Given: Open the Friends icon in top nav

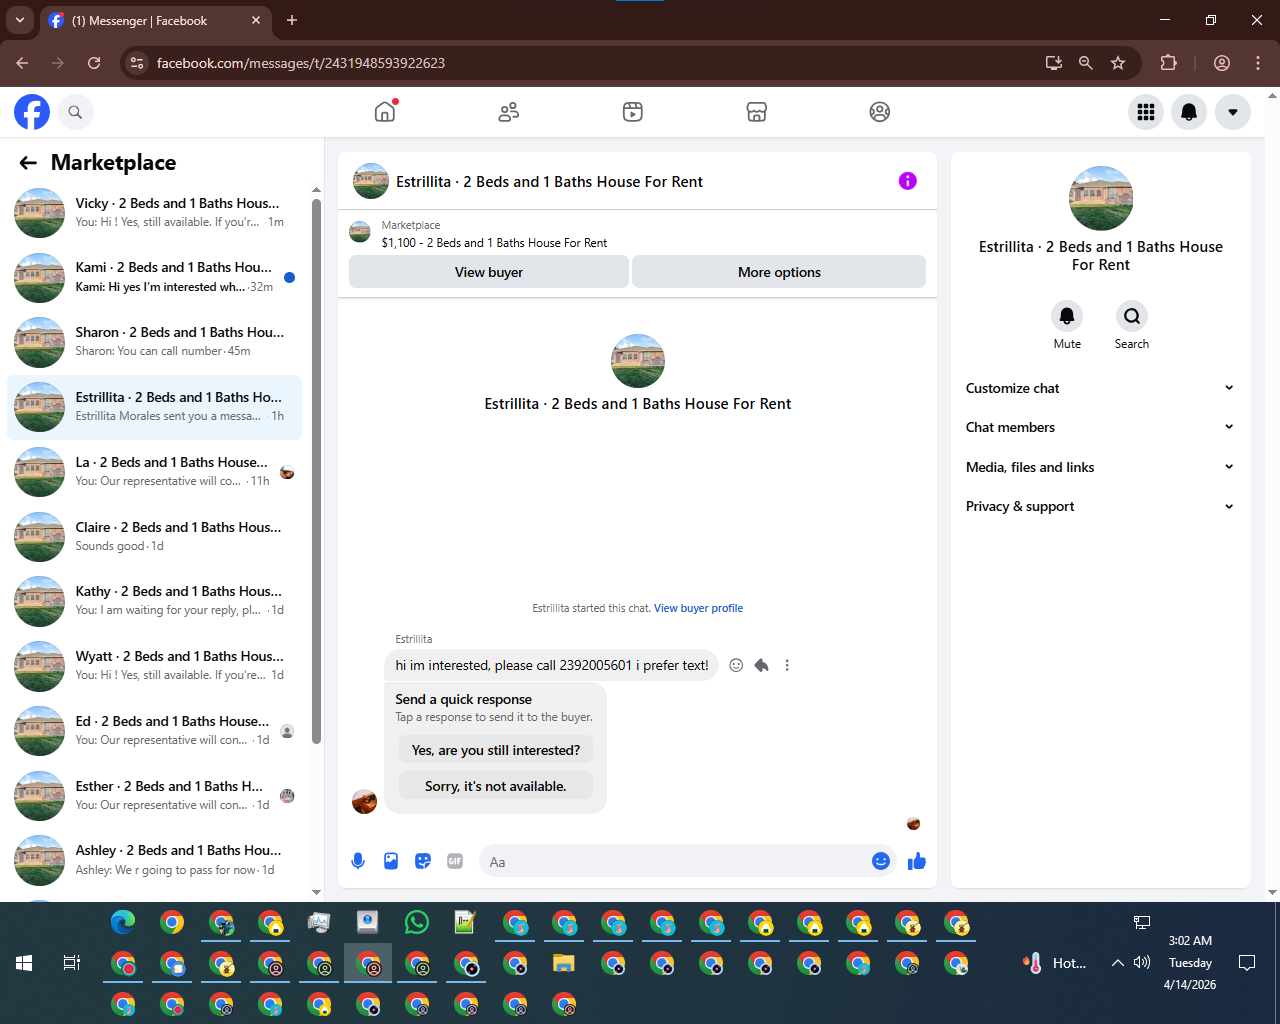Looking at the screenshot, I should pyautogui.click(x=509, y=112).
